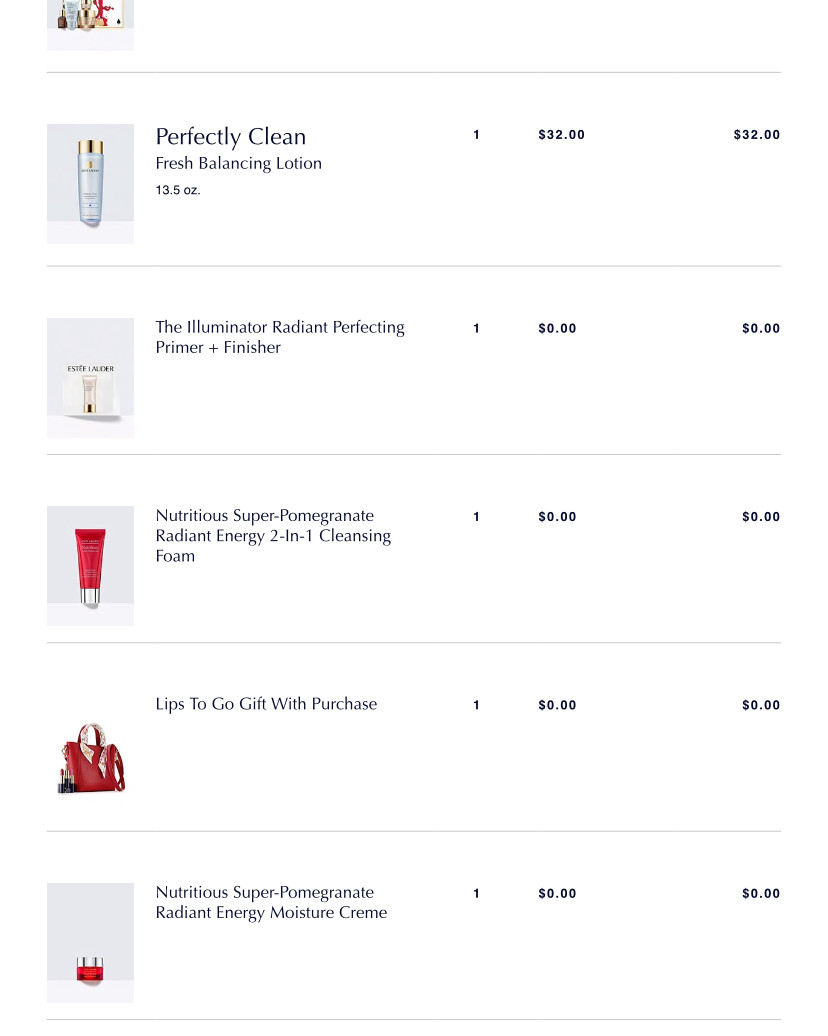Click the red handbag gift thumbnail
Image resolution: width=828 pixels, height=1036 pixels.
click(90, 755)
